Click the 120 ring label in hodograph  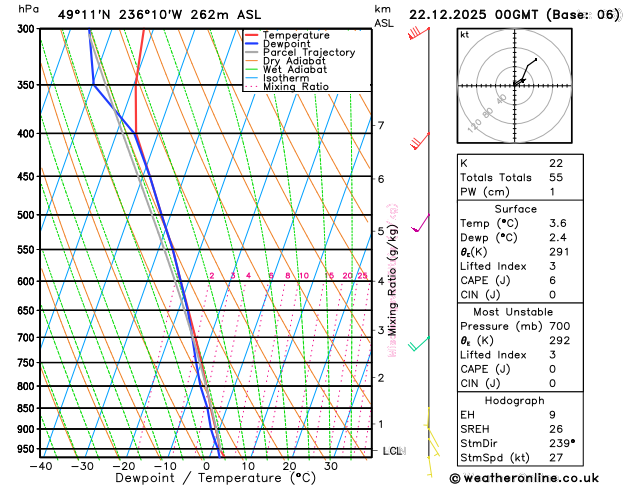[474, 126]
